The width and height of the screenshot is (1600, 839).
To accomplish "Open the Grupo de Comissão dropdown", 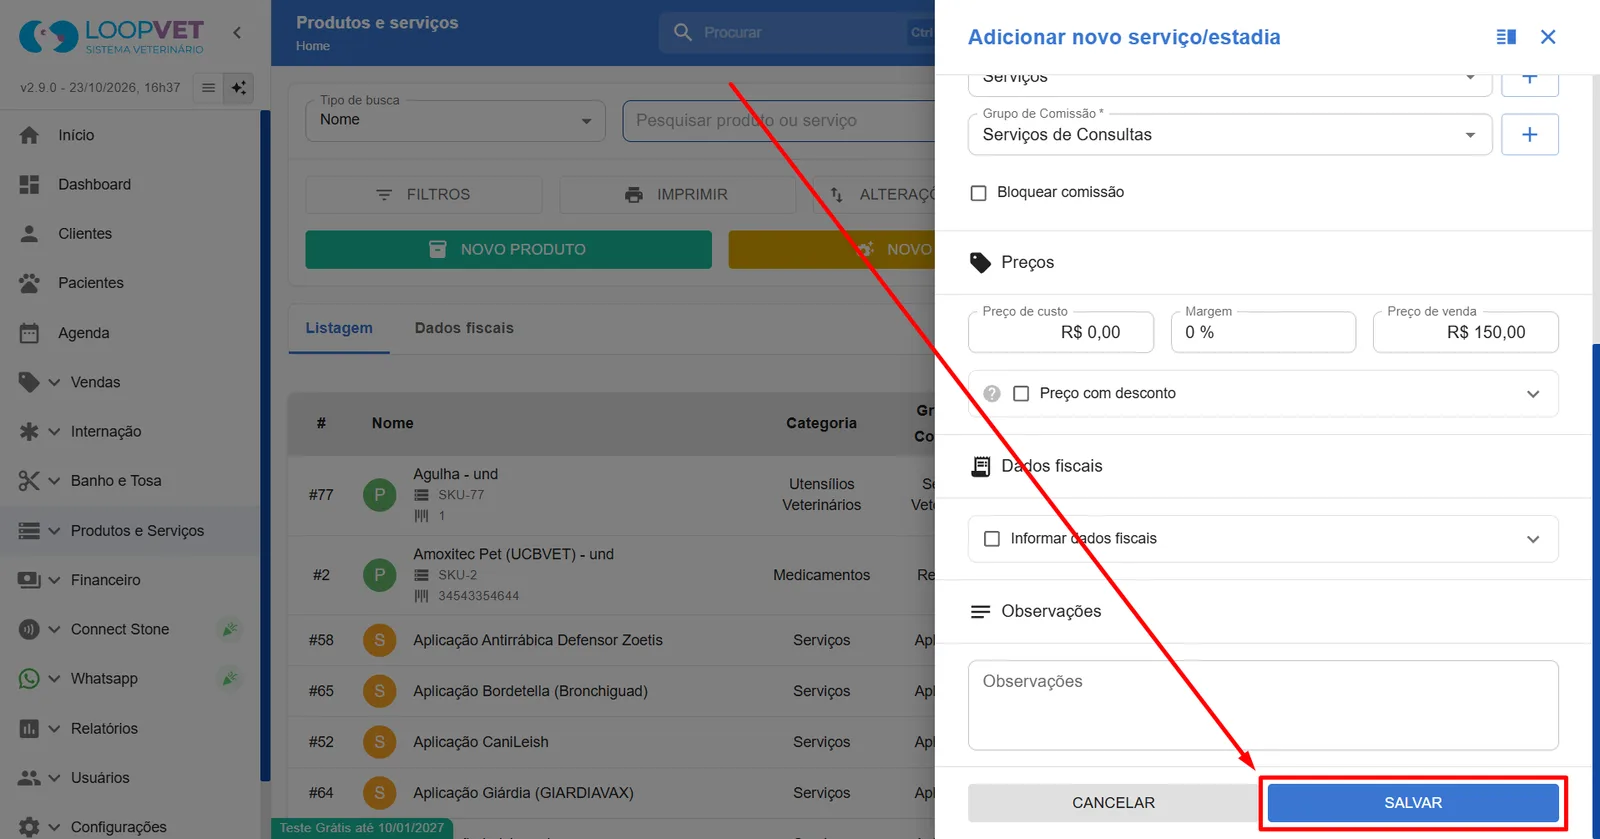I will tap(1230, 134).
